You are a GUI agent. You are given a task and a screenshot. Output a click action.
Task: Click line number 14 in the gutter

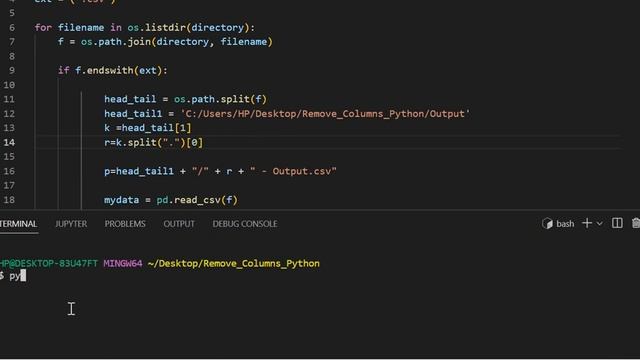click(9, 142)
